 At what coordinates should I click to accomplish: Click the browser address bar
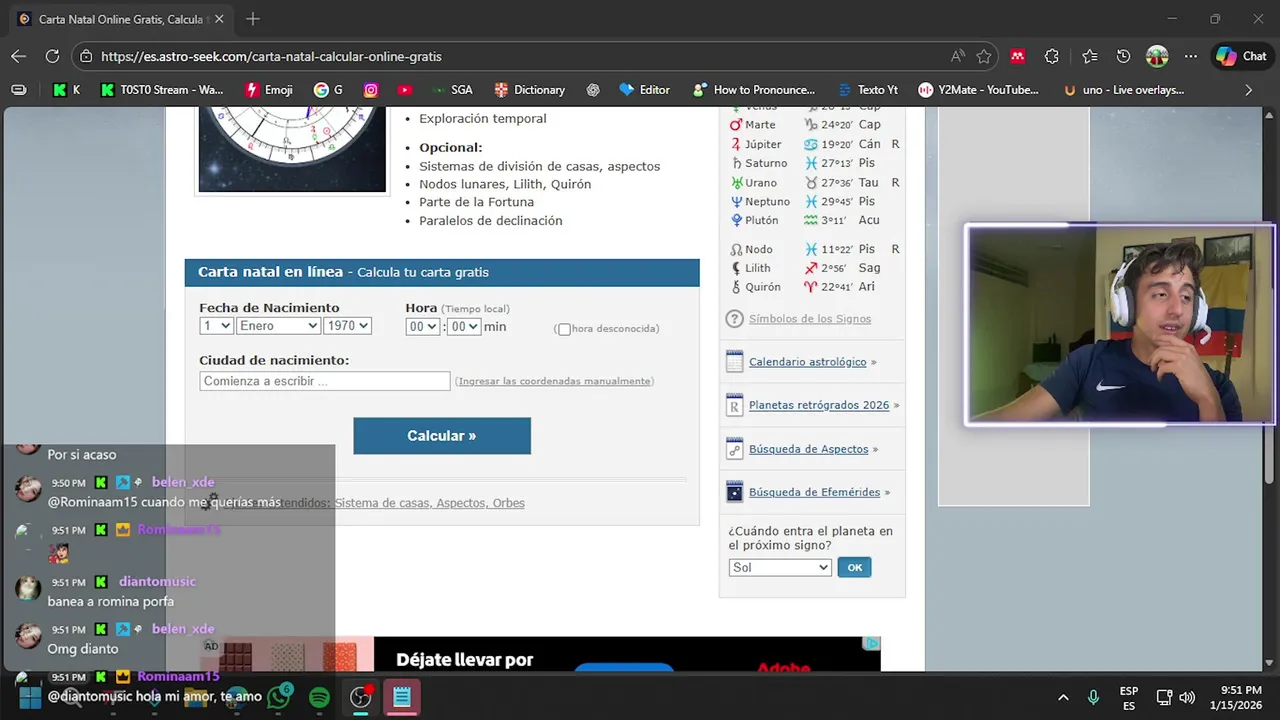(520, 57)
